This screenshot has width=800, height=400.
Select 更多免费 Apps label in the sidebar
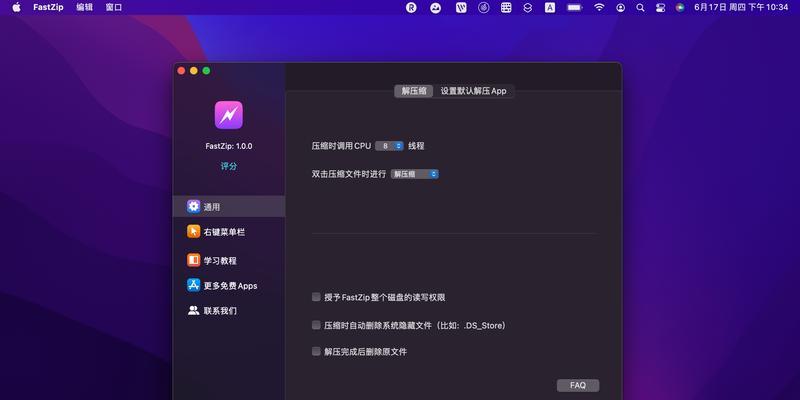tap(231, 286)
